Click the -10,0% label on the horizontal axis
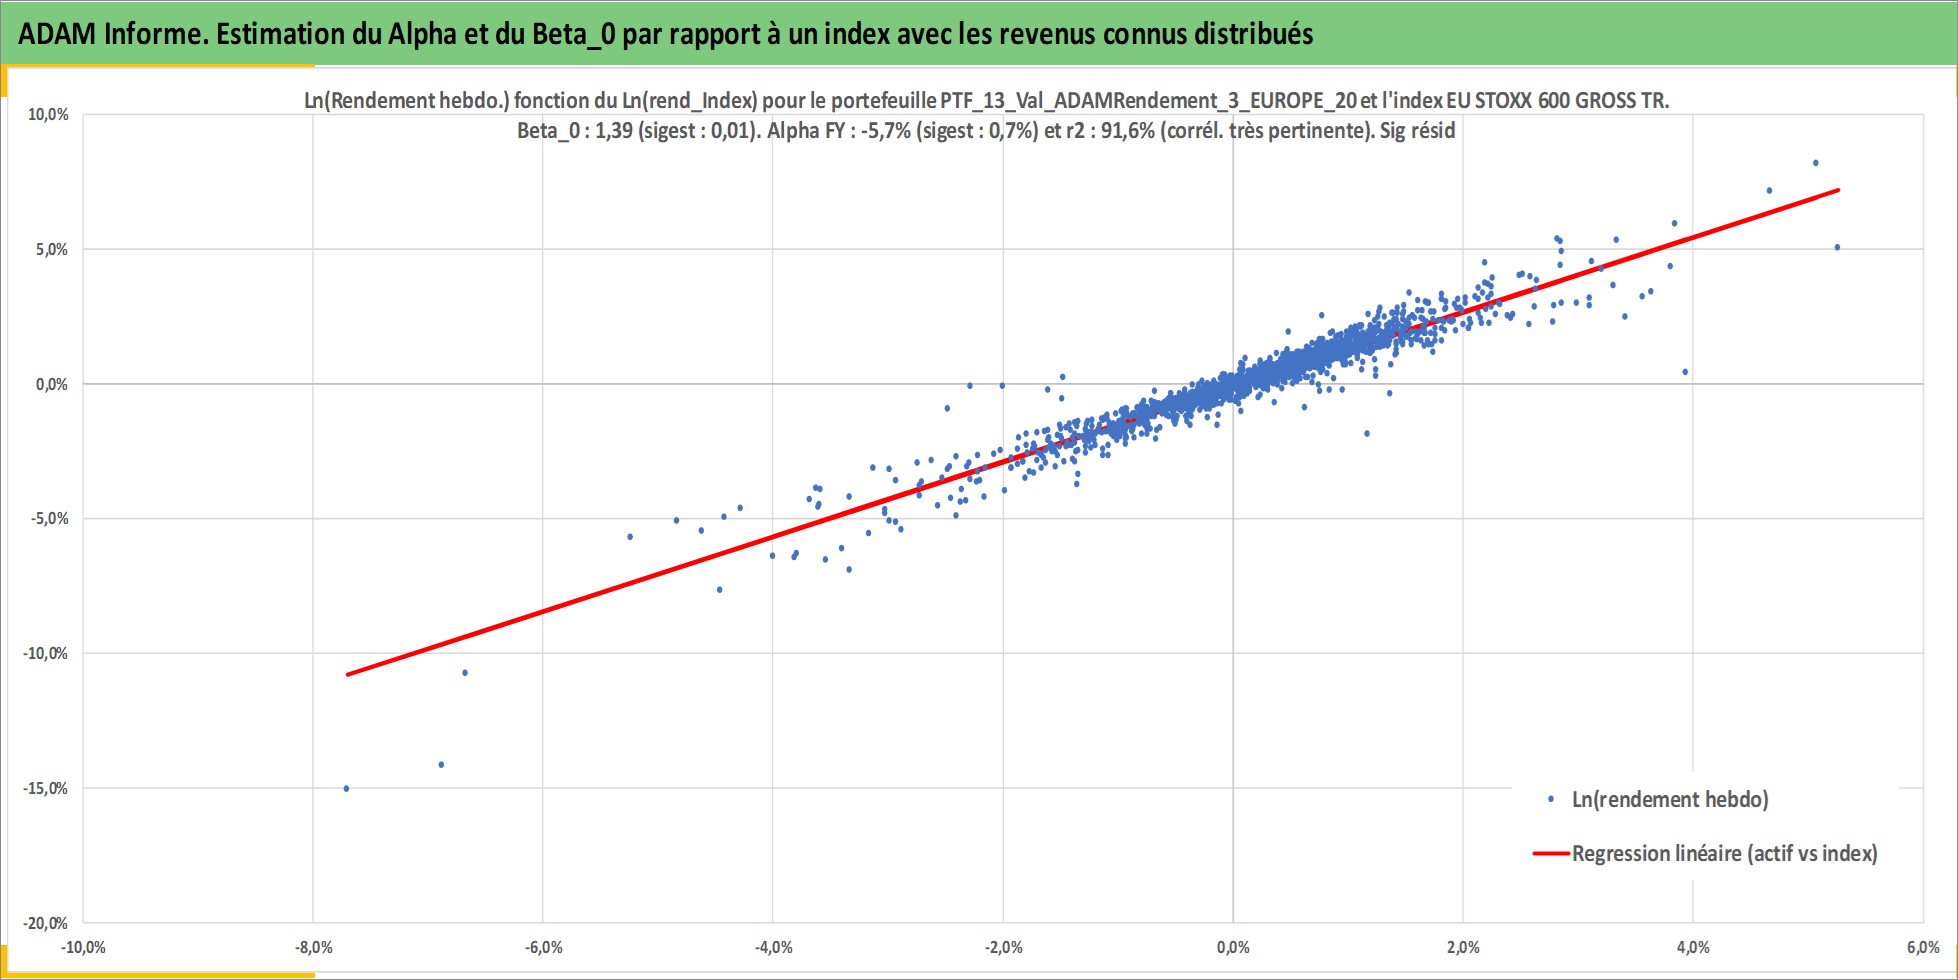 [x=83, y=947]
